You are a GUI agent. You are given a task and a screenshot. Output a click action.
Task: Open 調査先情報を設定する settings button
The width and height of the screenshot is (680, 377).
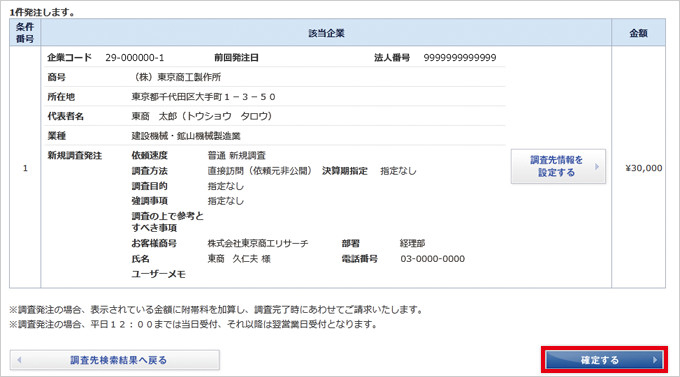[558, 166]
